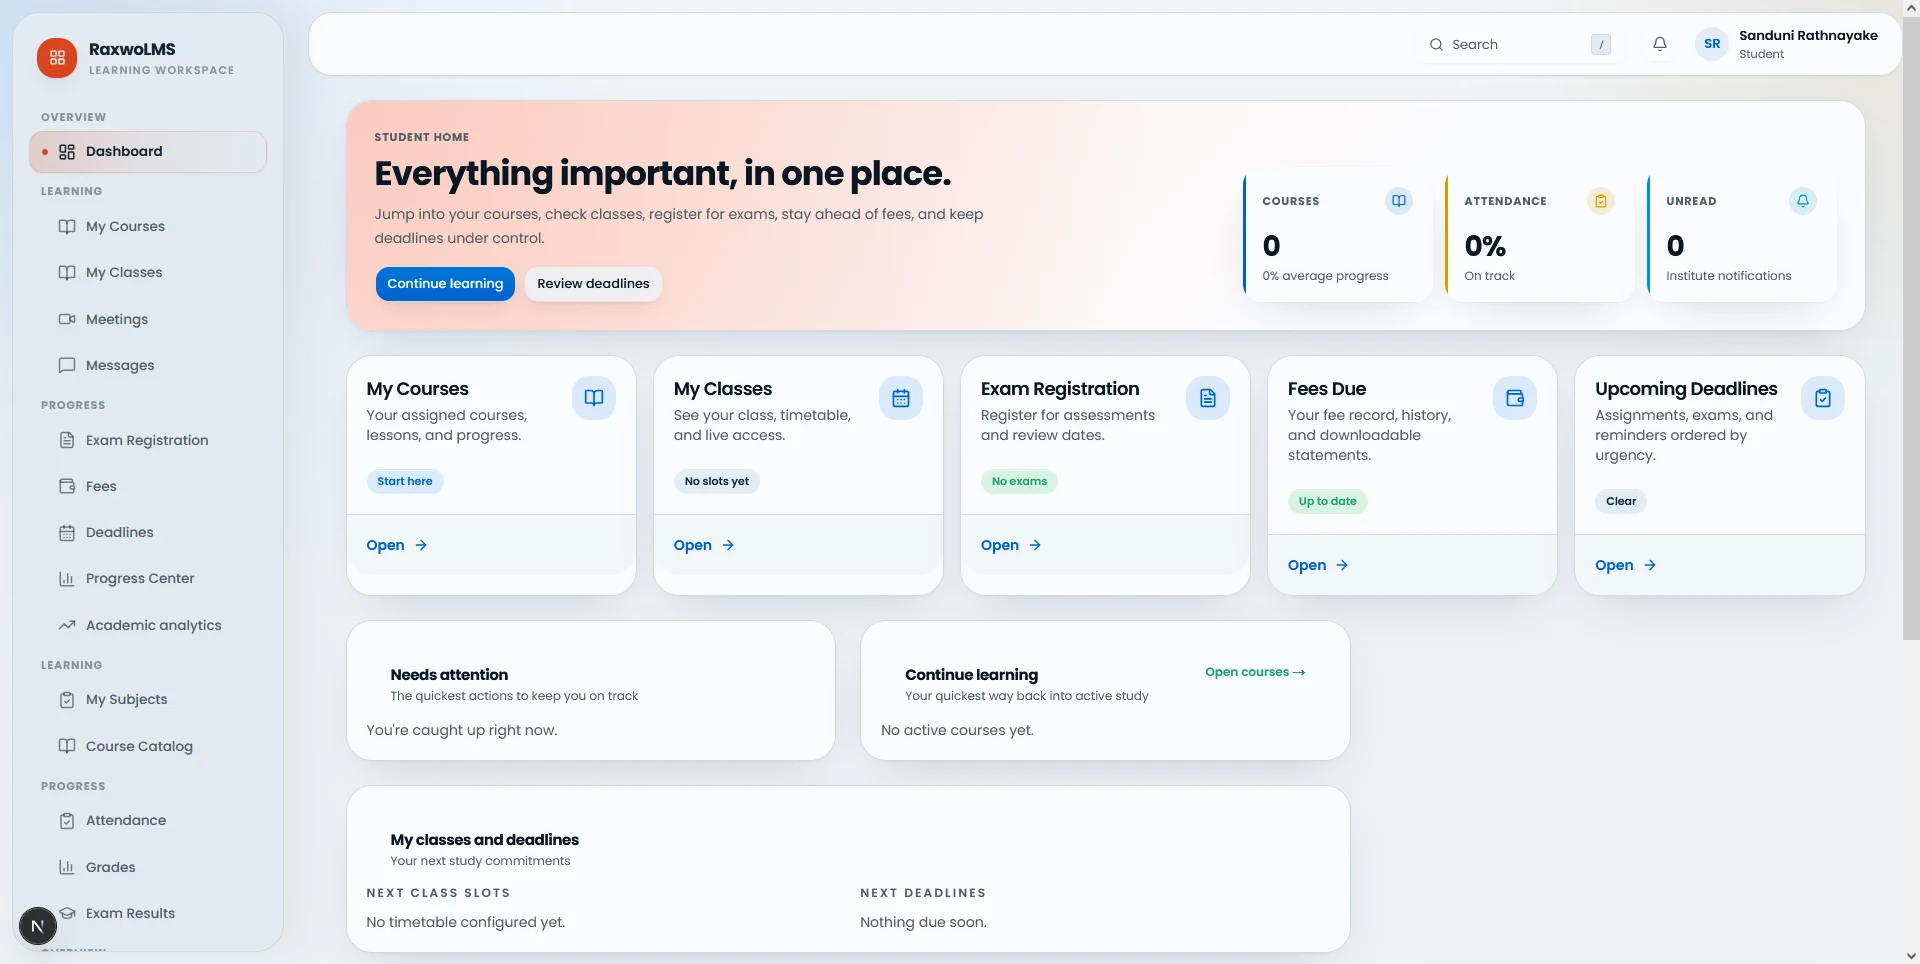Screen dimensions: 1920x964
Task: Select My Subjects in sidebar
Action: point(148,700)
